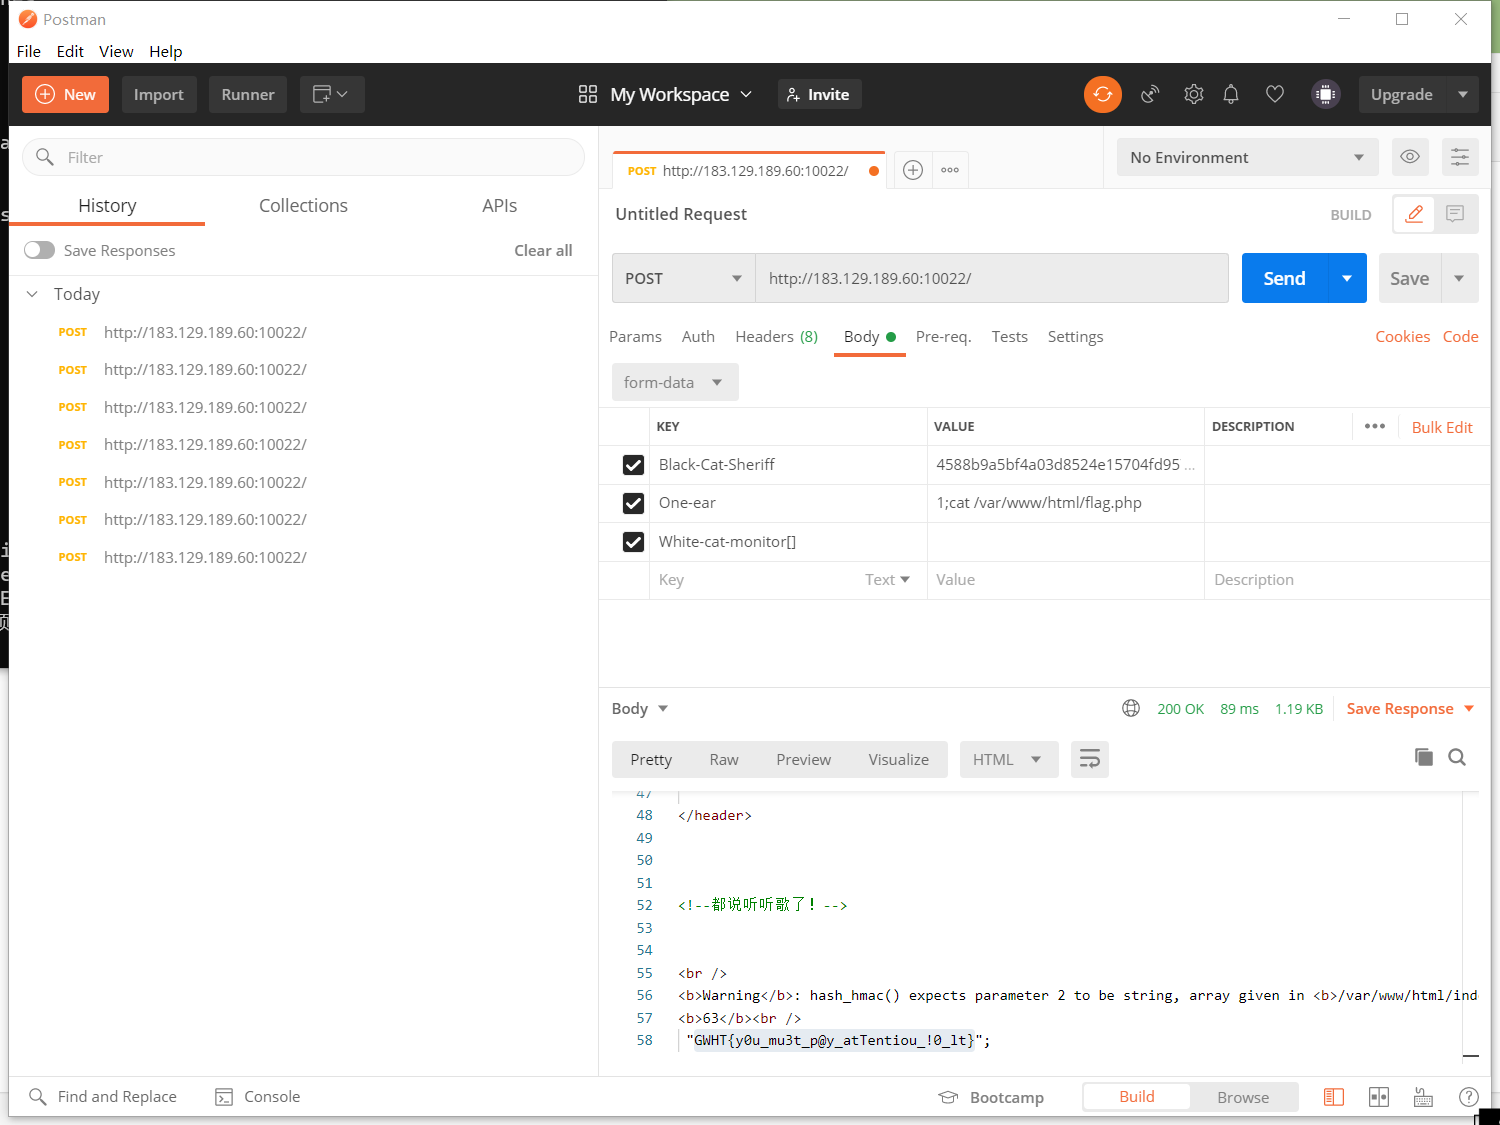This screenshot has height=1125, width=1500.
Task: Open keyboard shortcuts icon in status bar
Action: coord(1423,1097)
